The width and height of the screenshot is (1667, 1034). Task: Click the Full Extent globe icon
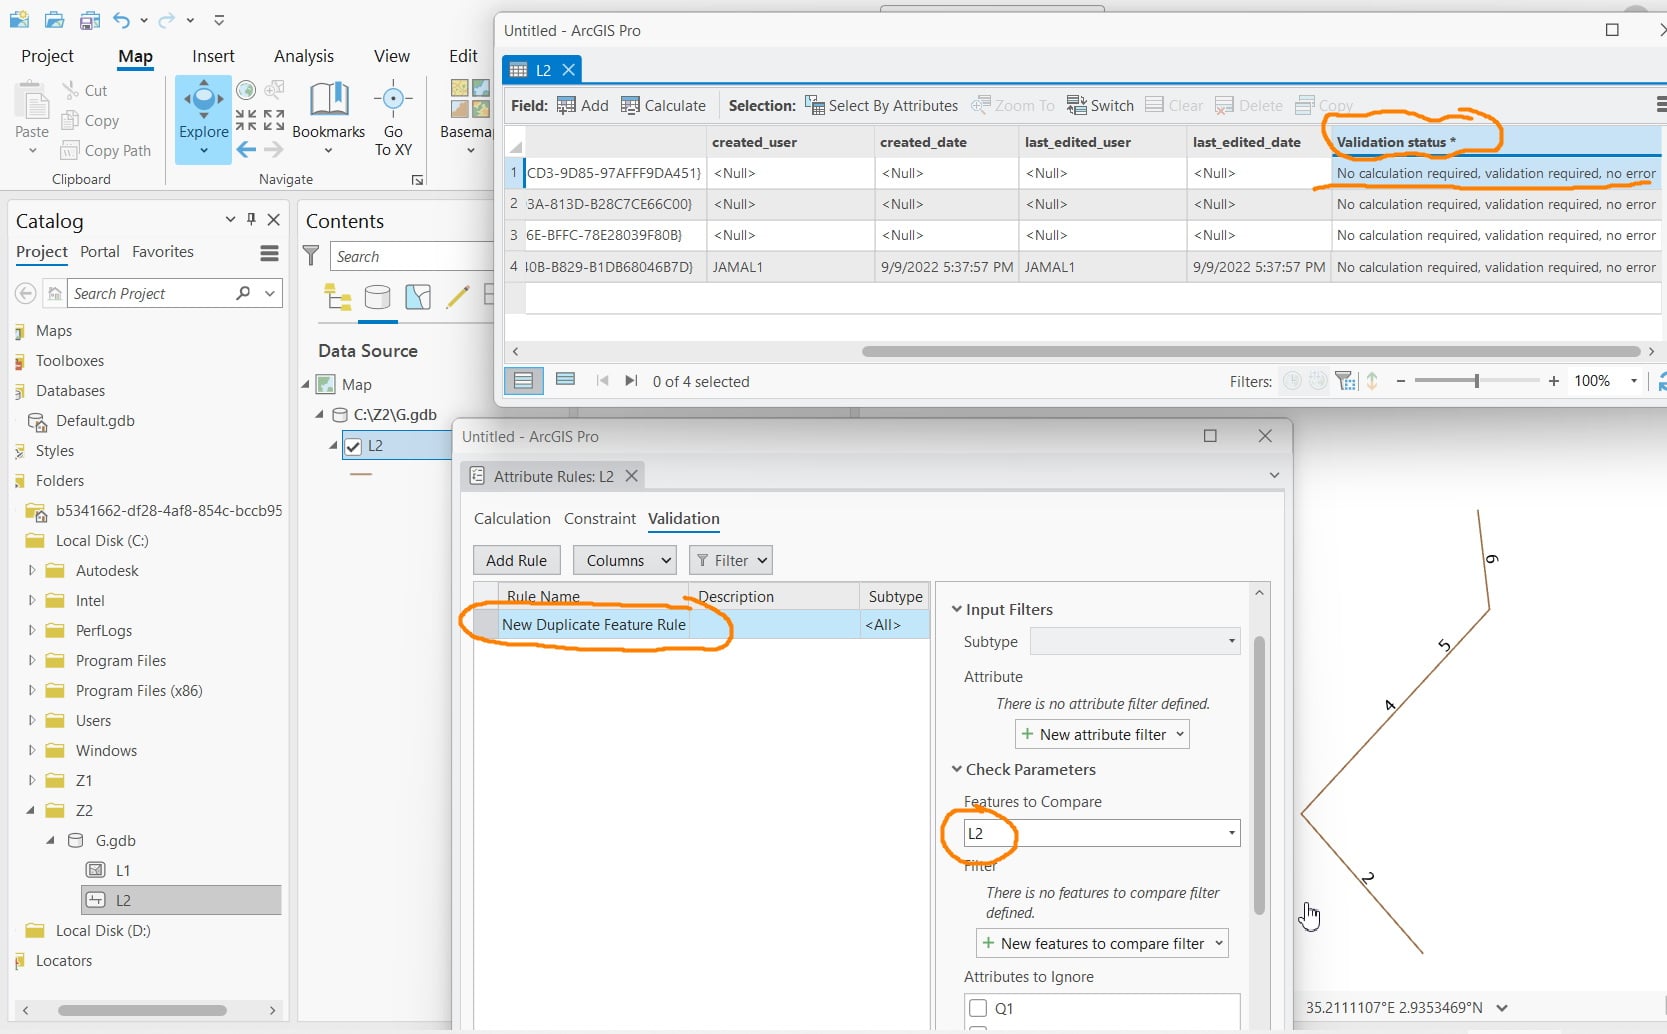(x=246, y=91)
